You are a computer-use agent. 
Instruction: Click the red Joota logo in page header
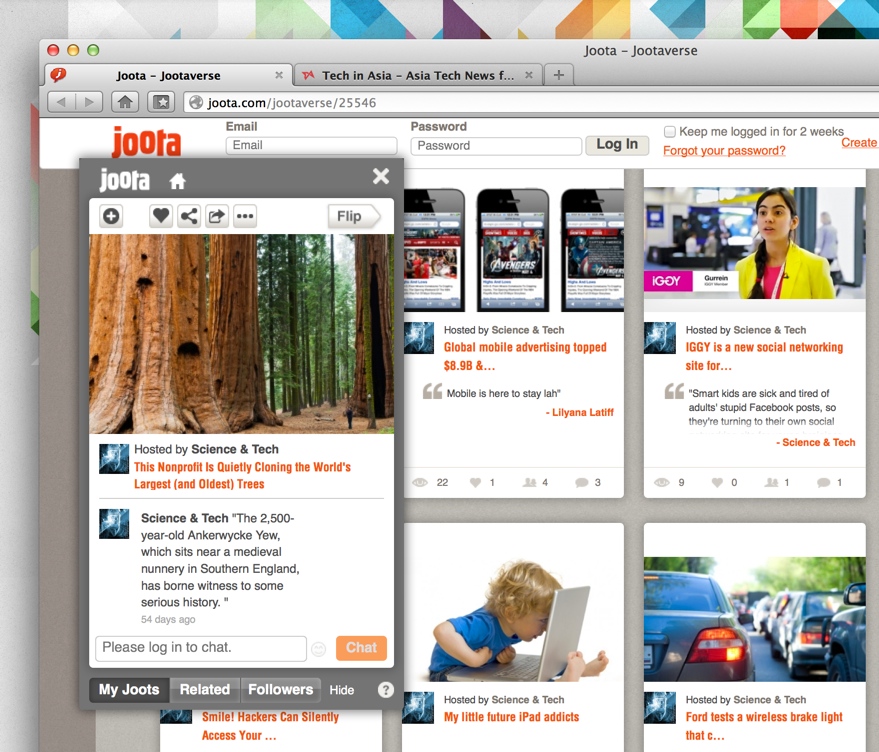146,142
